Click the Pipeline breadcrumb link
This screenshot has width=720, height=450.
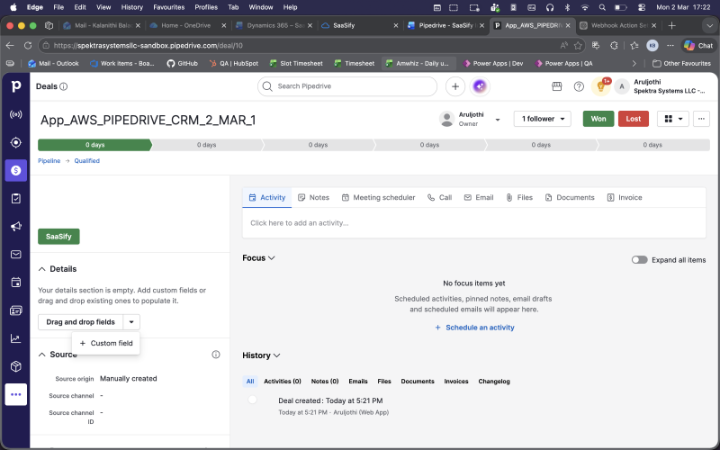49,161
